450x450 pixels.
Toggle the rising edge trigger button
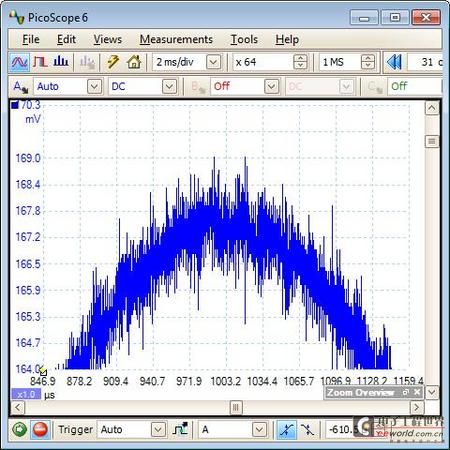[286, 429]
